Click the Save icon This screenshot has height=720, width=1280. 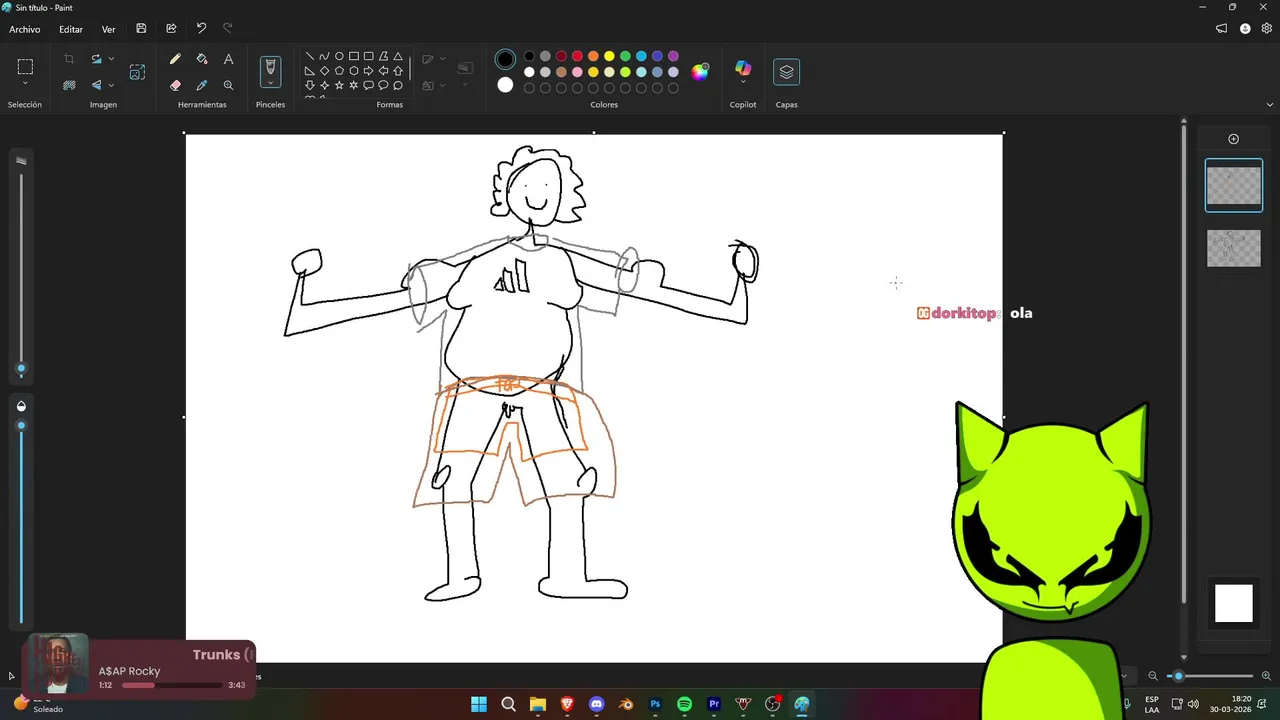click(141, 29)
